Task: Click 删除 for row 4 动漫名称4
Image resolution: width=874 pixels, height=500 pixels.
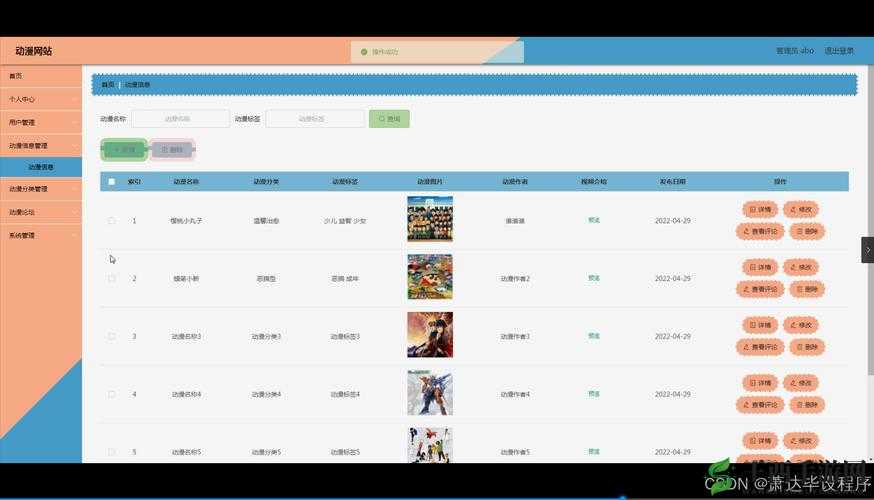Action: pyautogui.click(x=807, y=405)
